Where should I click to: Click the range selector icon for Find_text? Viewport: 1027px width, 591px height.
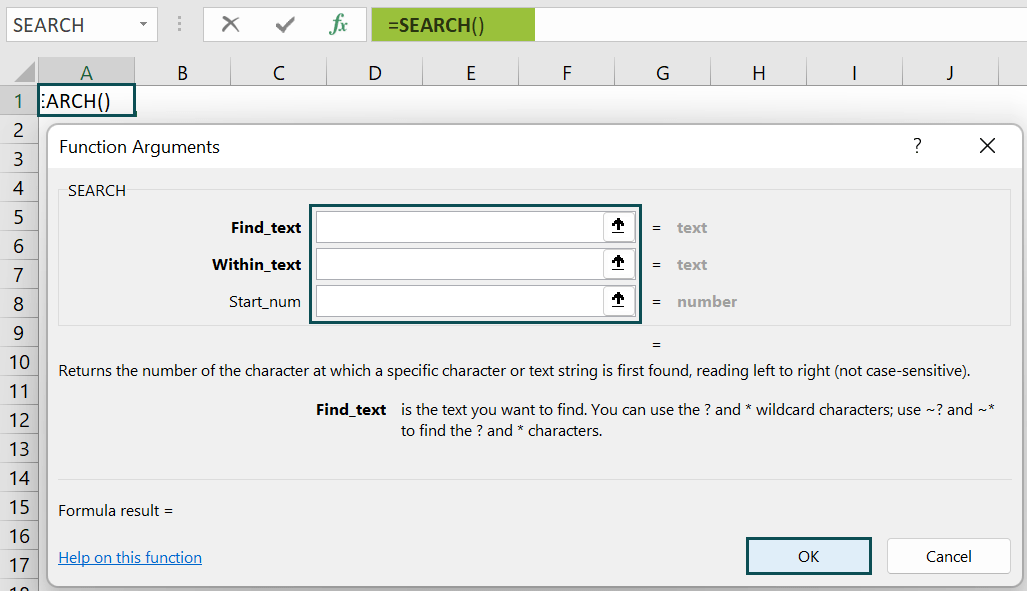point(618,227)
